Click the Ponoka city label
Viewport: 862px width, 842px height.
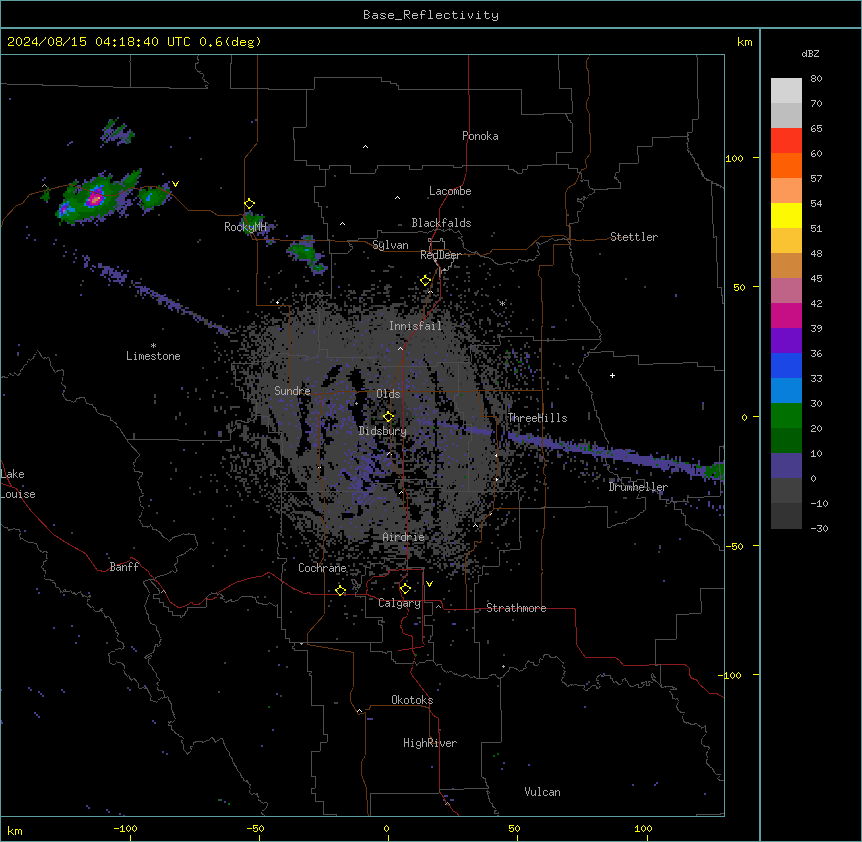(480, 136)
